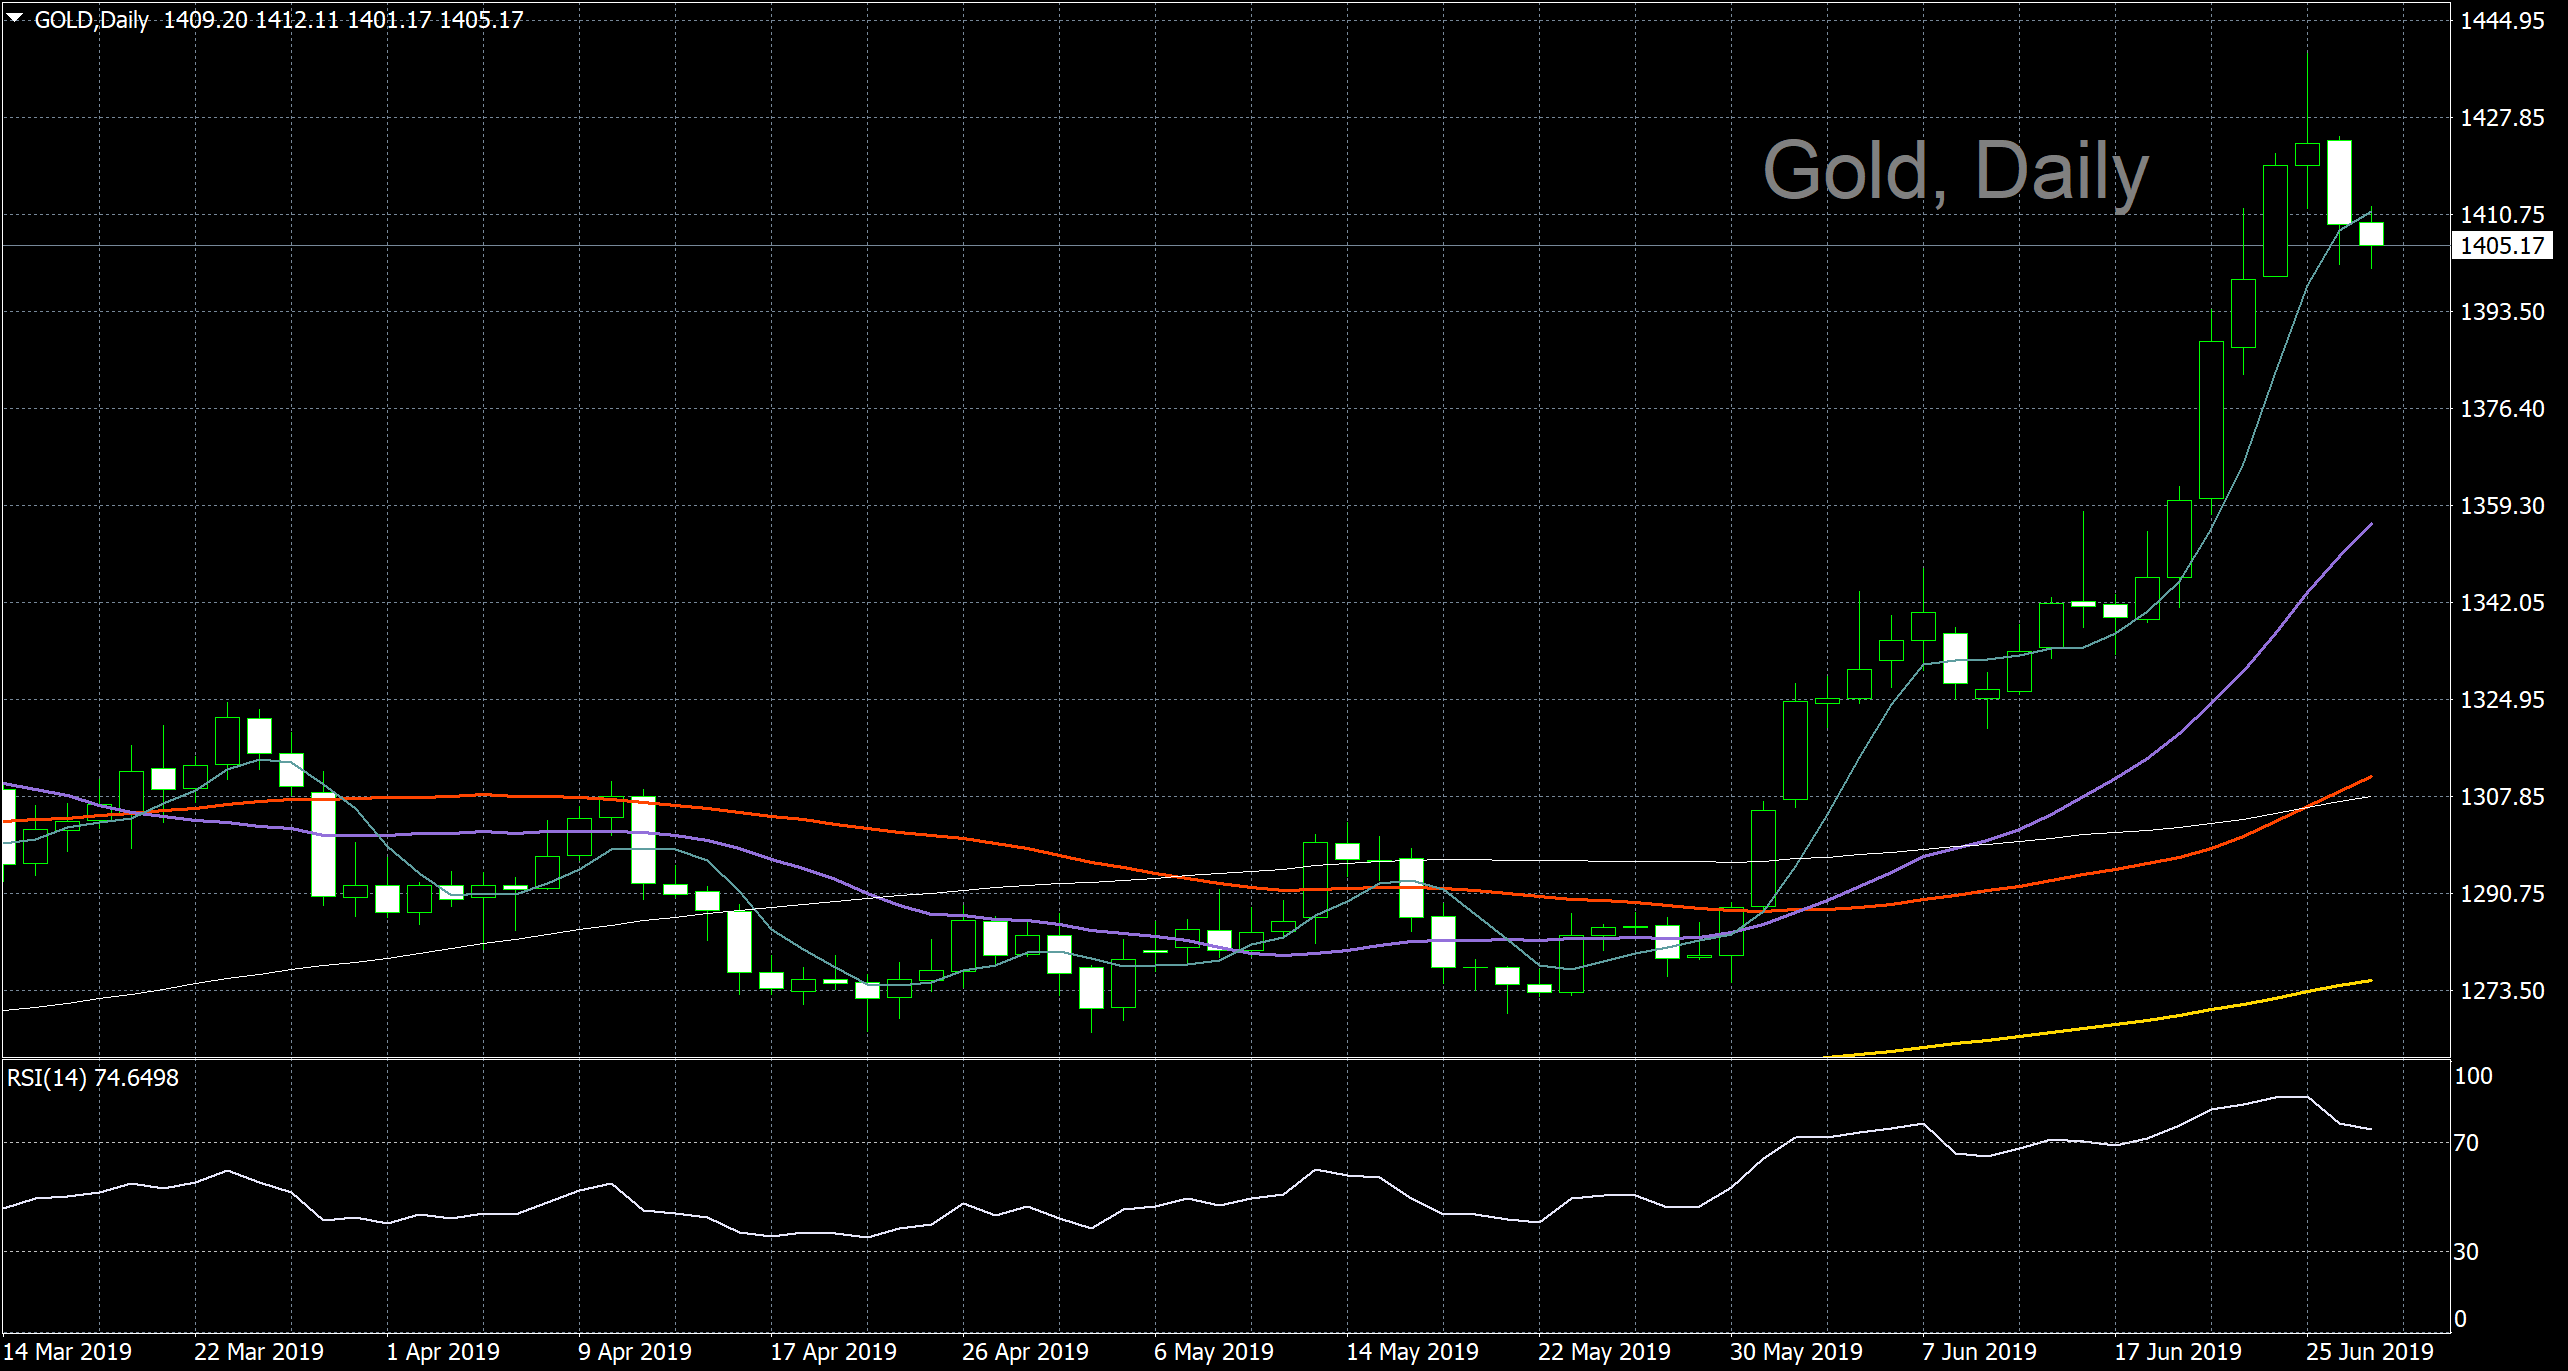
Task: Select the latest small candle at 1405
Action: point(2371,234)
